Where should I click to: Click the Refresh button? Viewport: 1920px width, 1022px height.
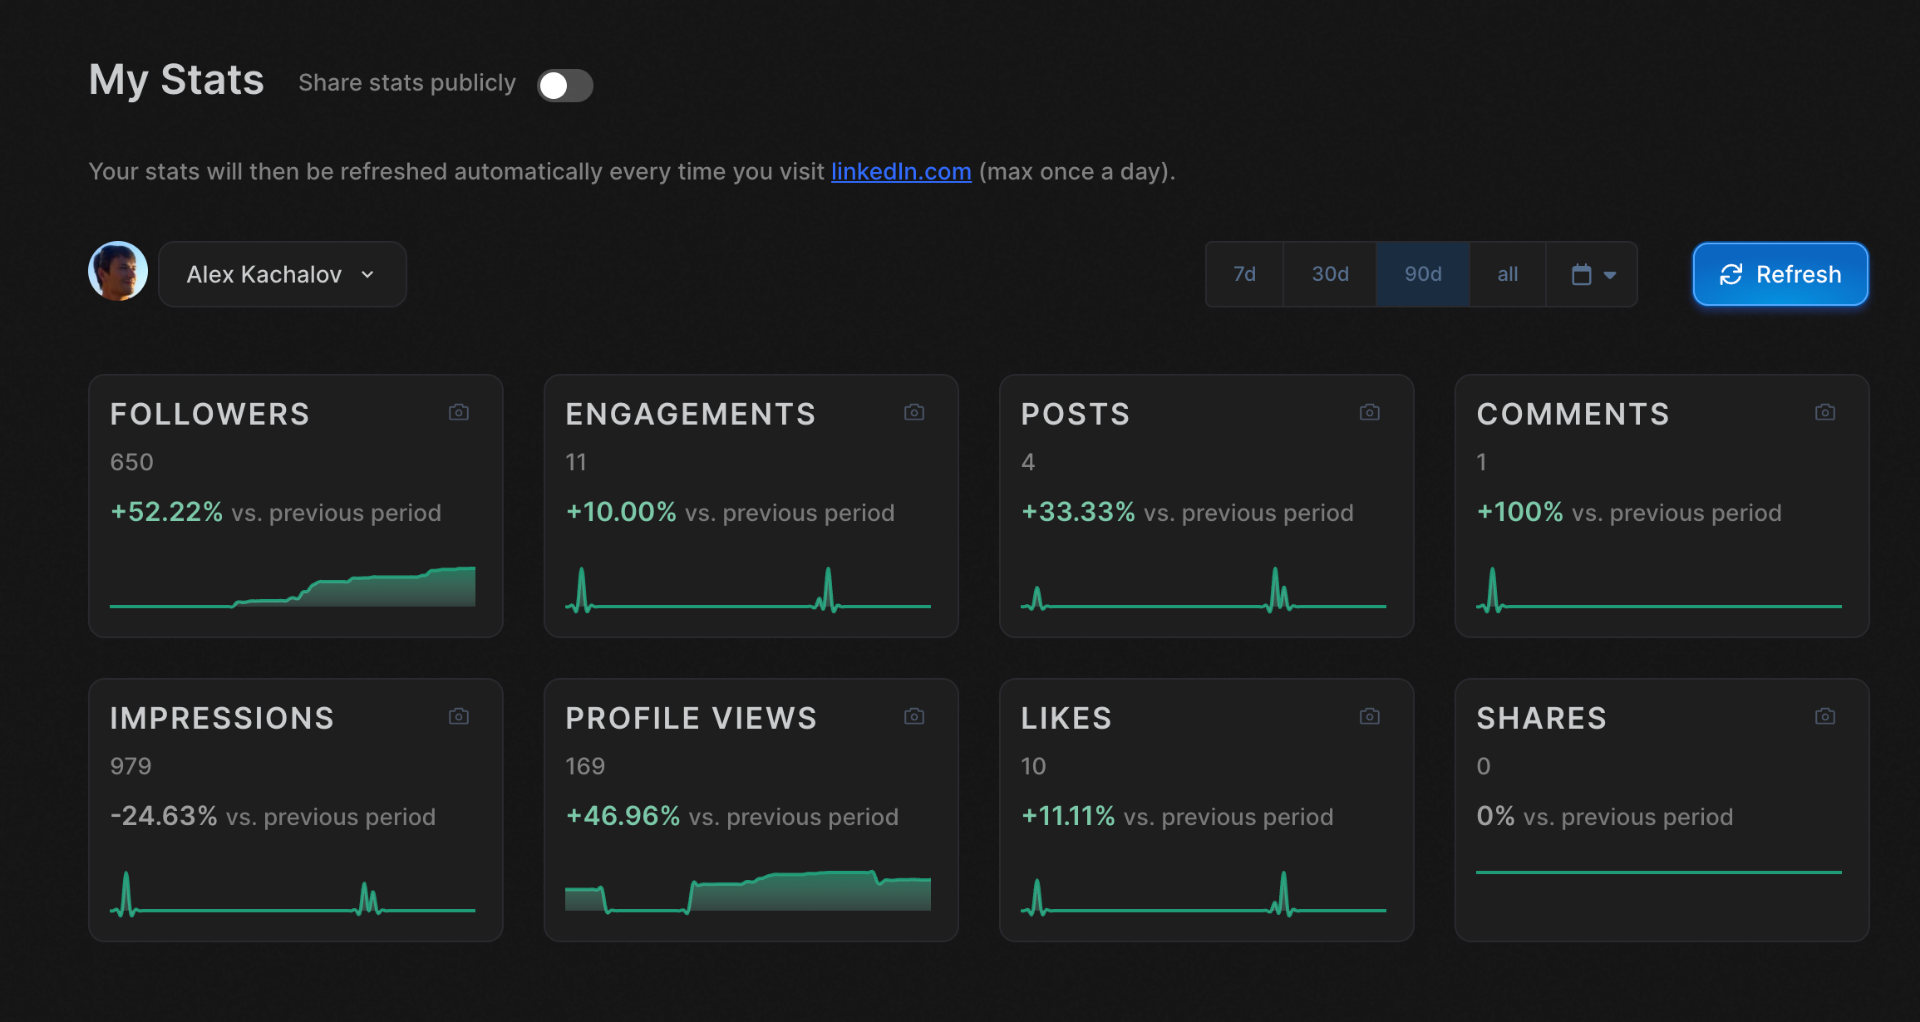1780,274
